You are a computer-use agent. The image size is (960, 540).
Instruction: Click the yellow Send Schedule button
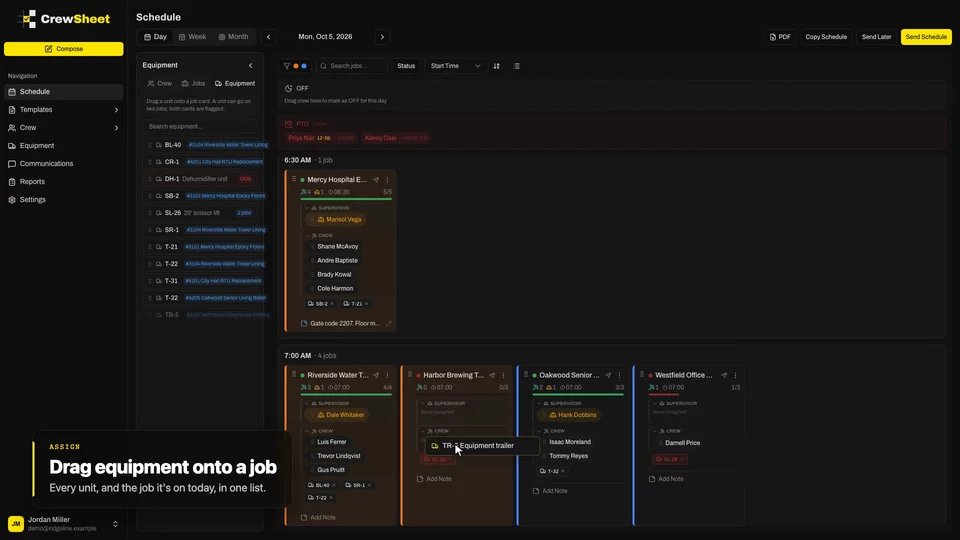pos(926,37)
